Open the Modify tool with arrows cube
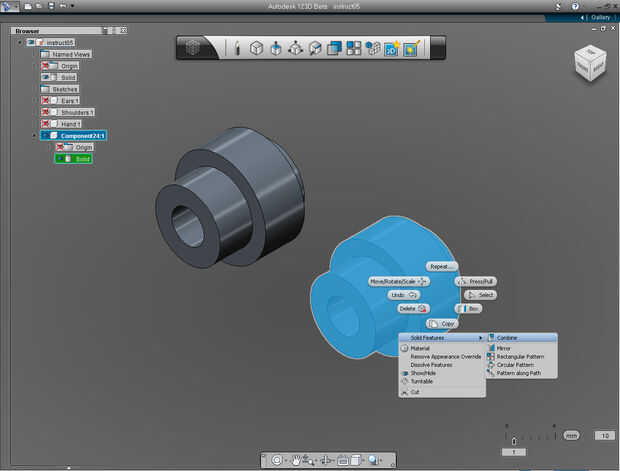This screenshot has height=471, width=620. click(x=295, y=48)
